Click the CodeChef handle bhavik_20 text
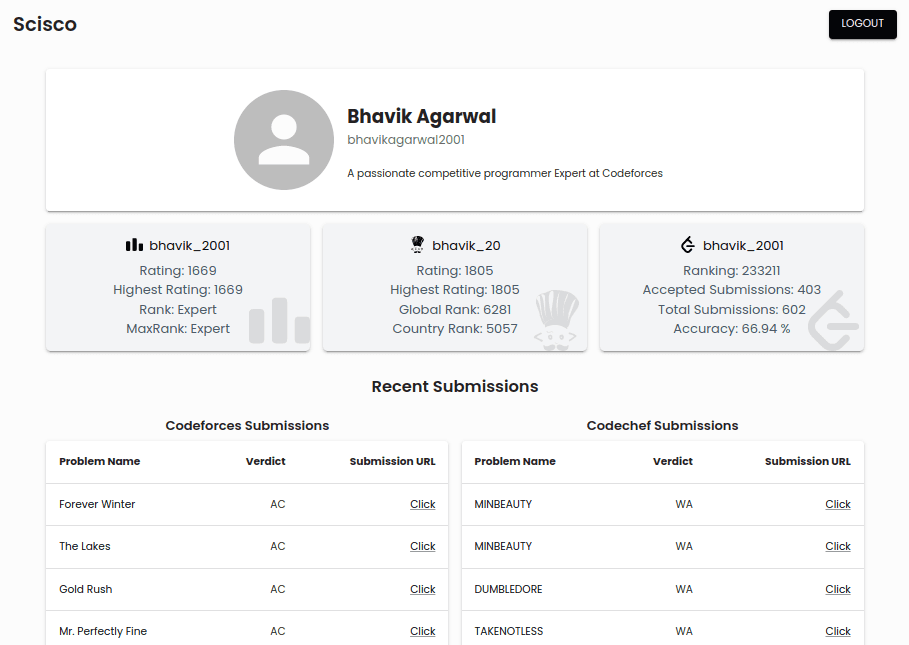This screenshot has height=645, width=909. tap(466, 246)
